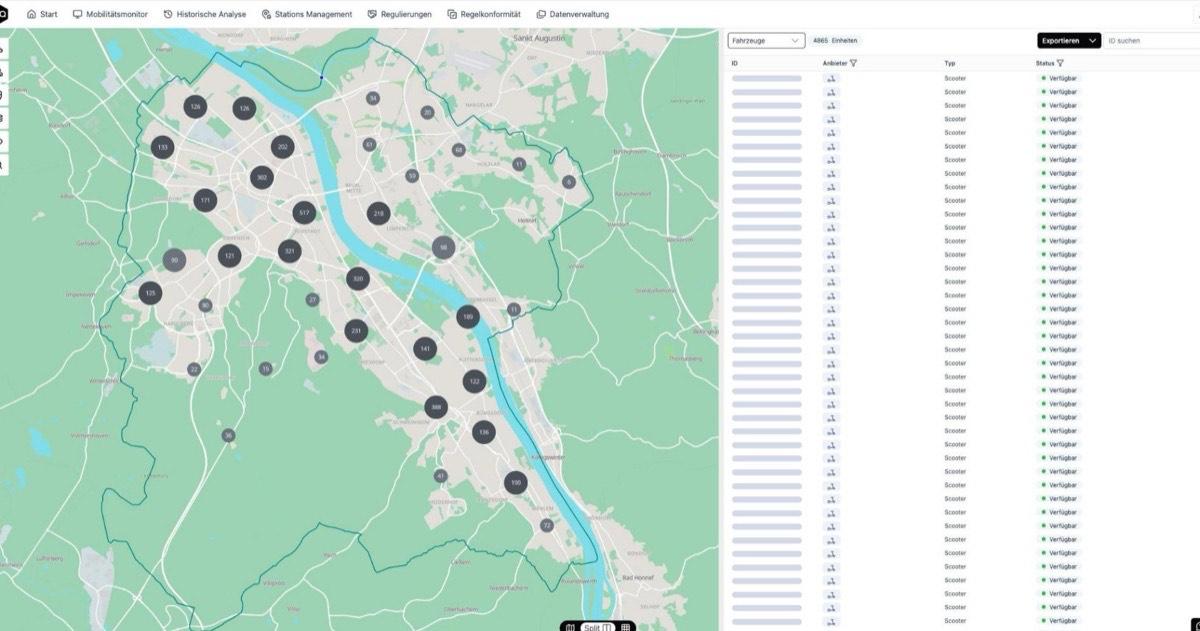Expand the Fahrzeuge dropdown
Image resolution: width=1200 pixels, height=631 pixels.
click(765, 41)
